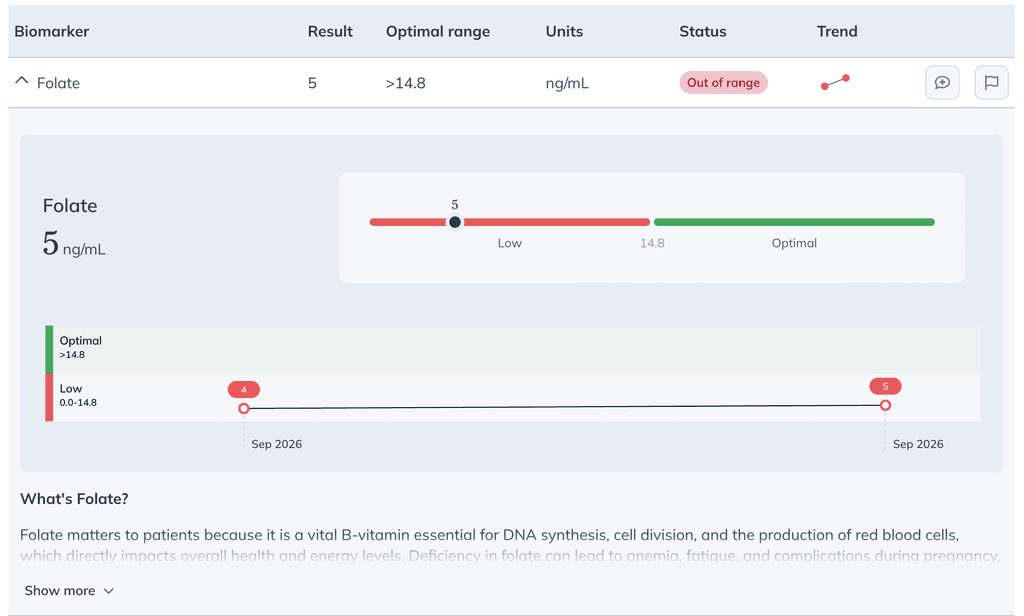Click the >14.8 optimal range cell
Viewport: 1024px width, 616px height.
point(405,83)
